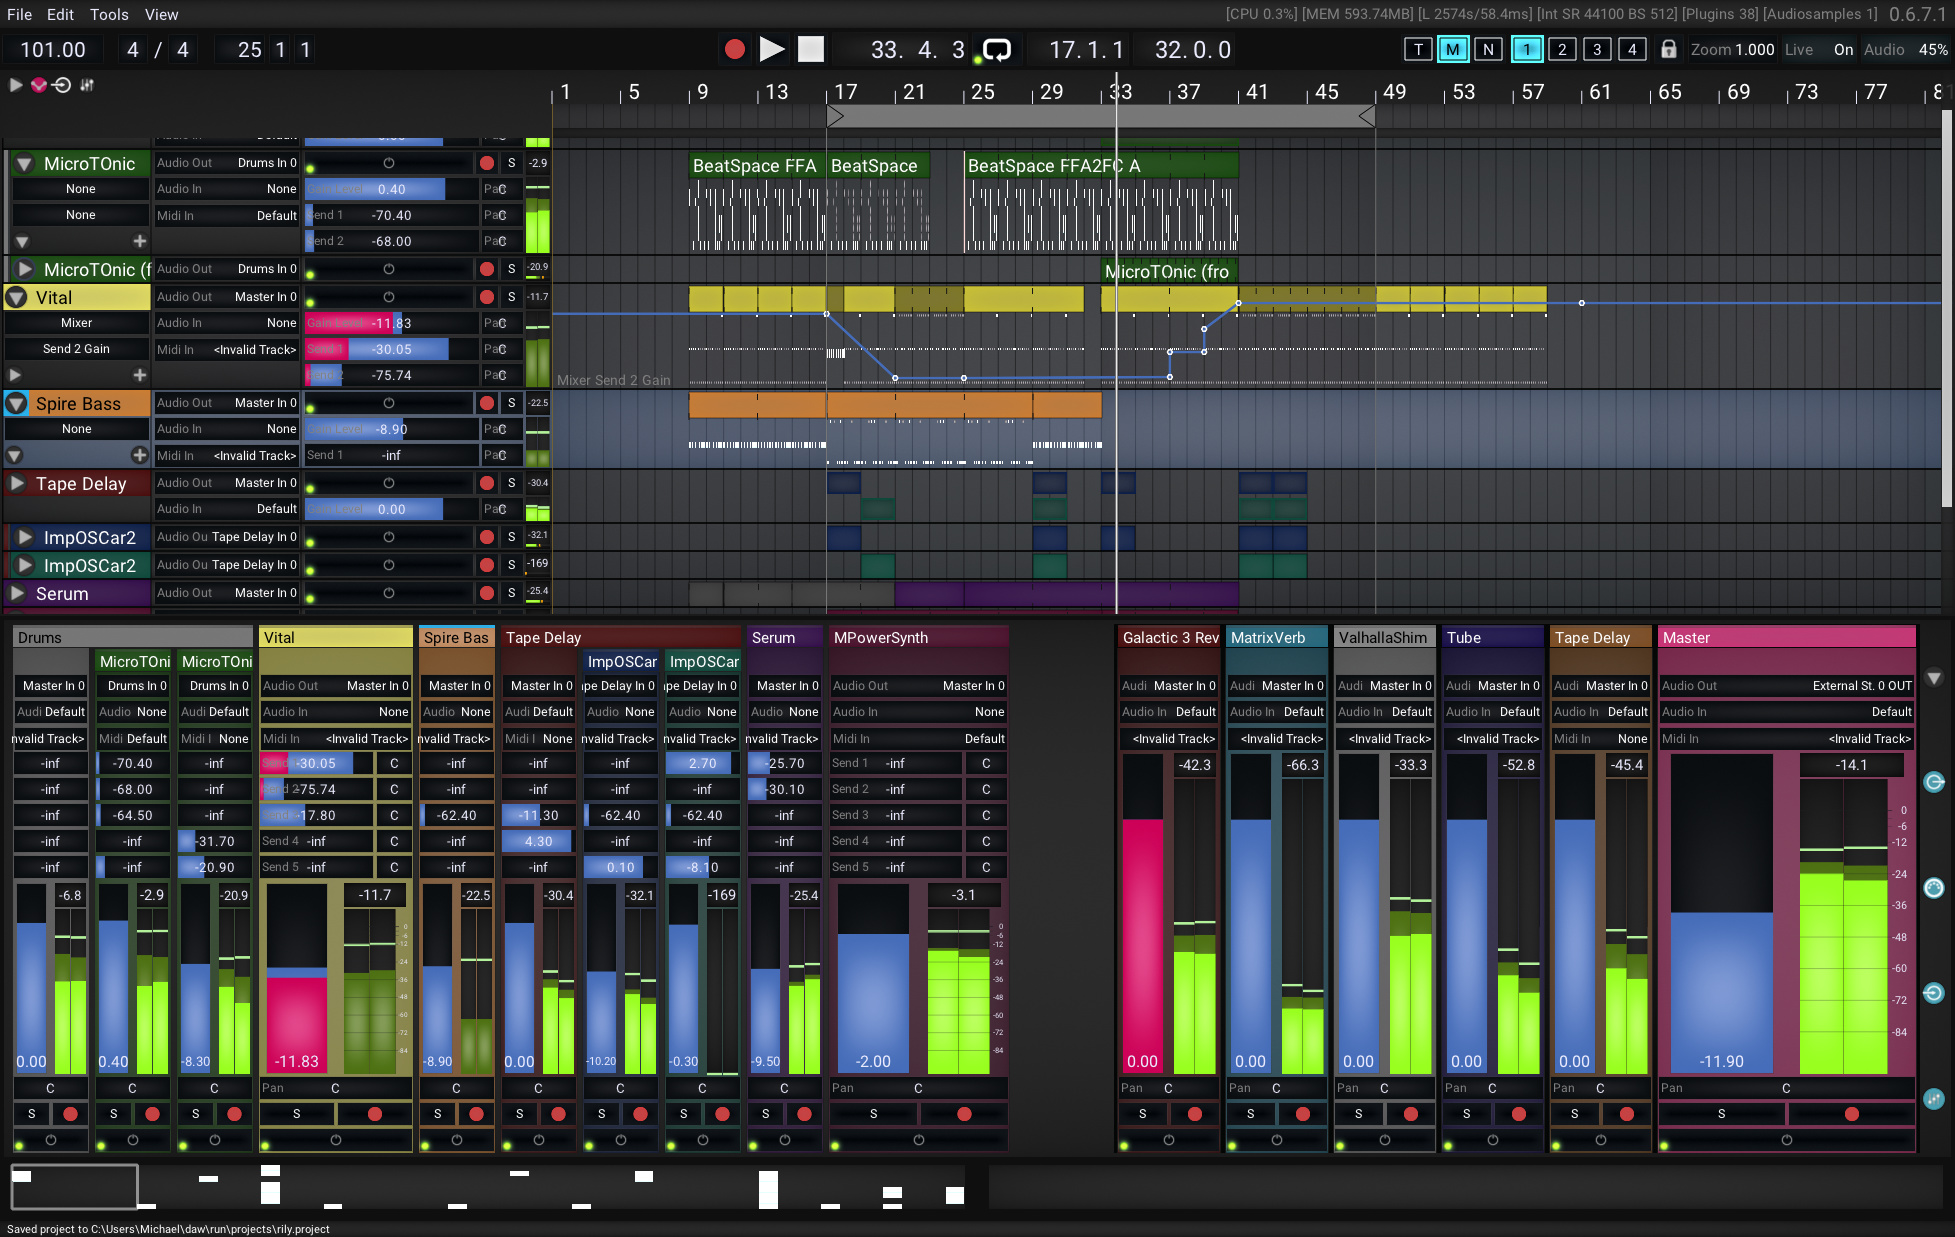Open MicroTOnic track Midi In dropdown

point(227,215)
